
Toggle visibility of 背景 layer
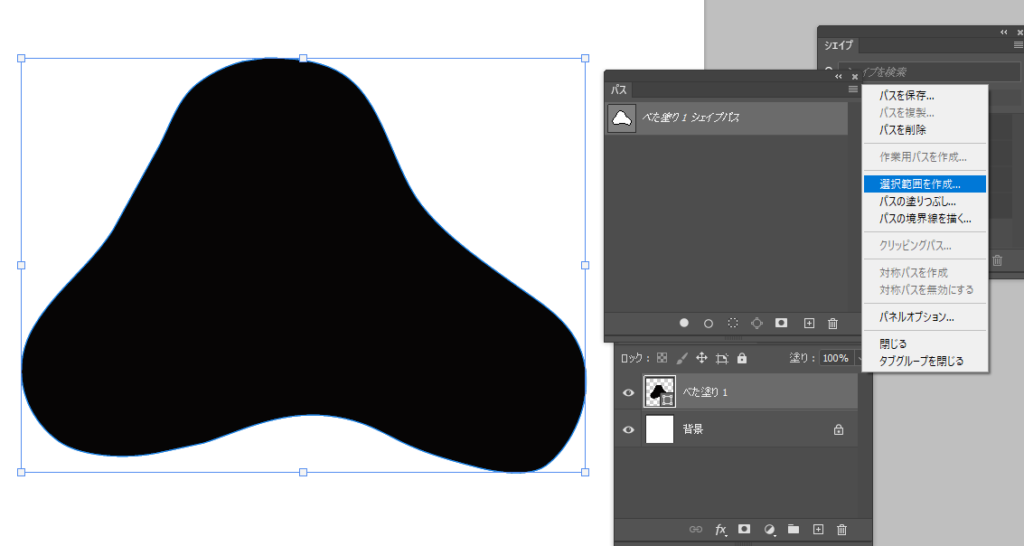[x=628, y=430]
